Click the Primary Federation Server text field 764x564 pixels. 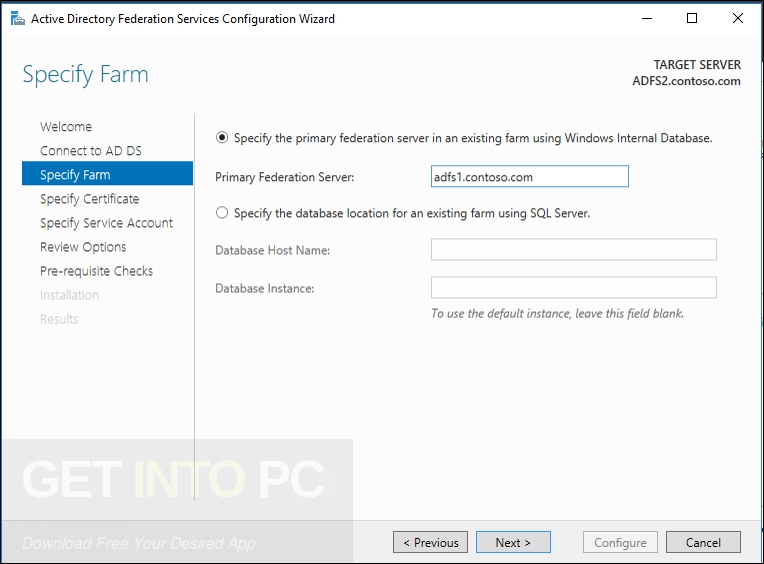(x=530, y=176)
